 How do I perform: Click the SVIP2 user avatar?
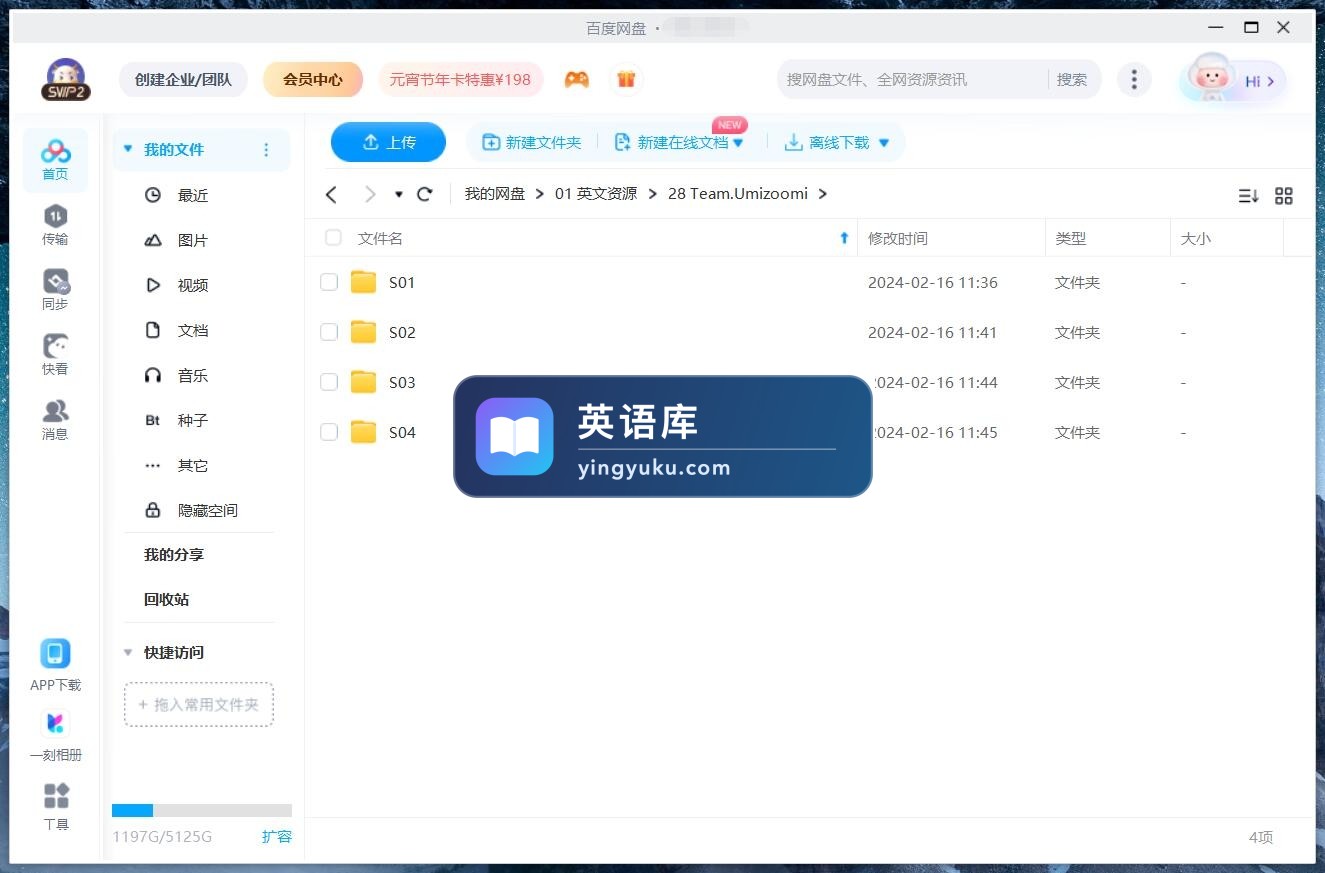click(x=65, y=79)
